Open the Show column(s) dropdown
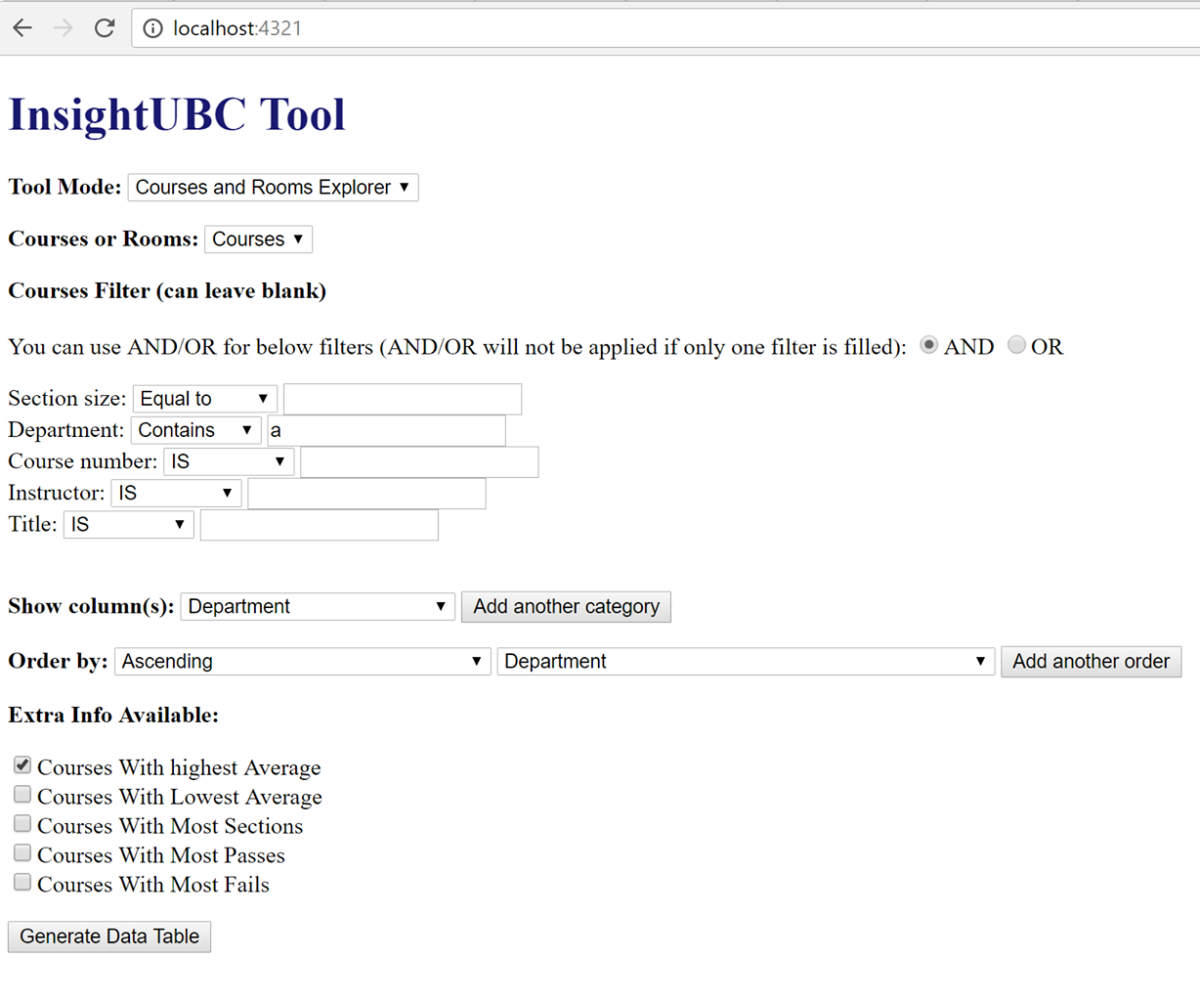1200x1001 pixels. tap(317, 606)
